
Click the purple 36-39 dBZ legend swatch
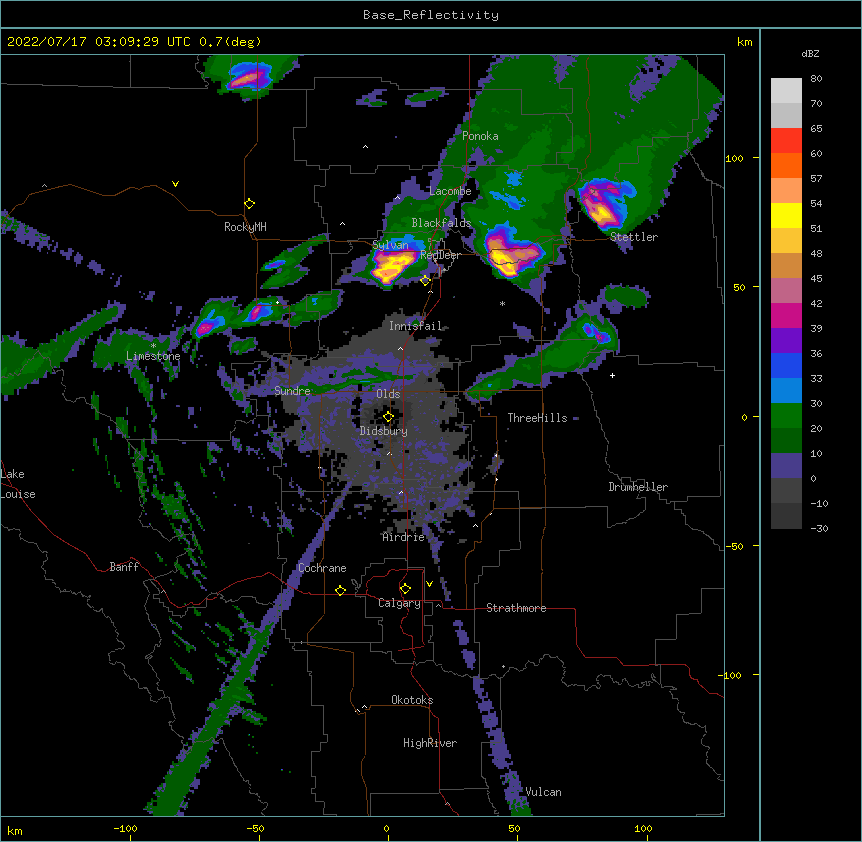tap(786, 341)
